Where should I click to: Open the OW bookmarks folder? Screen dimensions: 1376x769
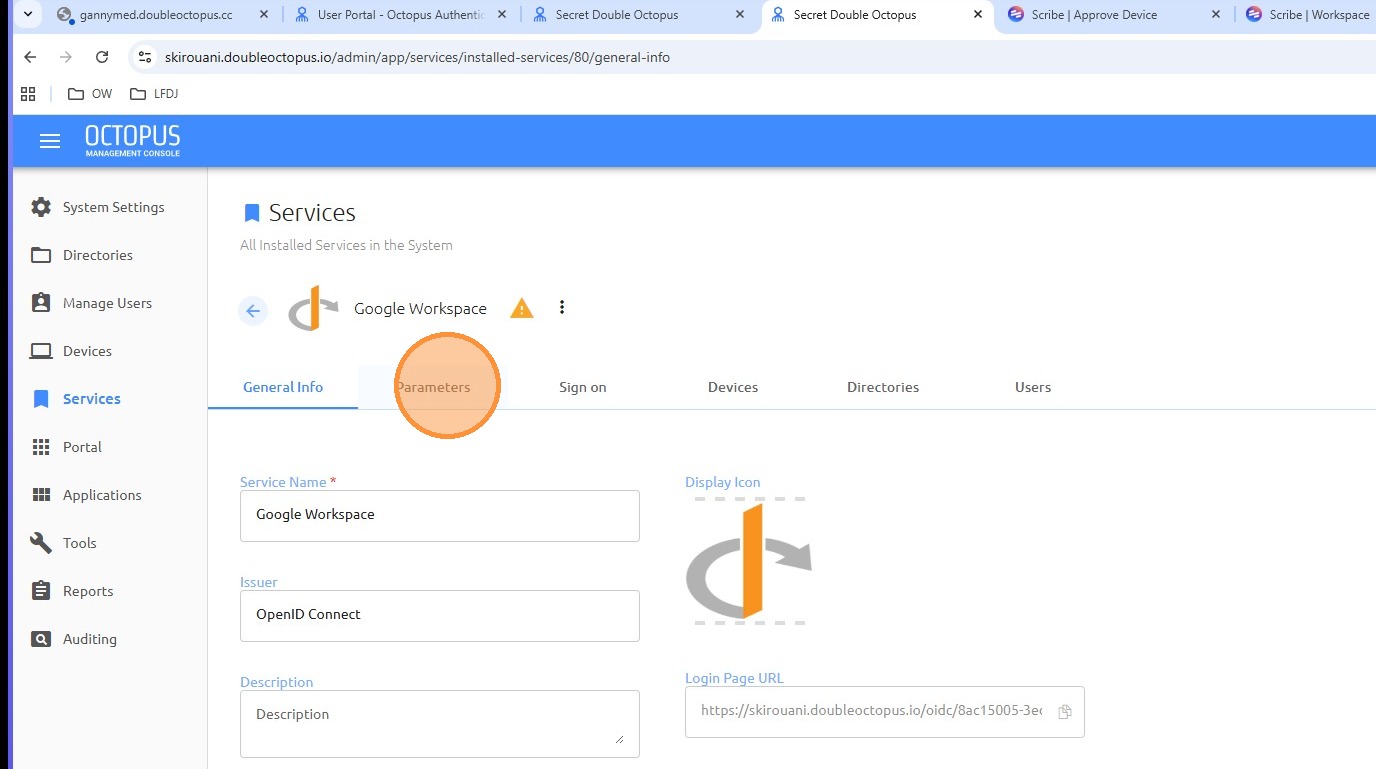click(90, 94)
